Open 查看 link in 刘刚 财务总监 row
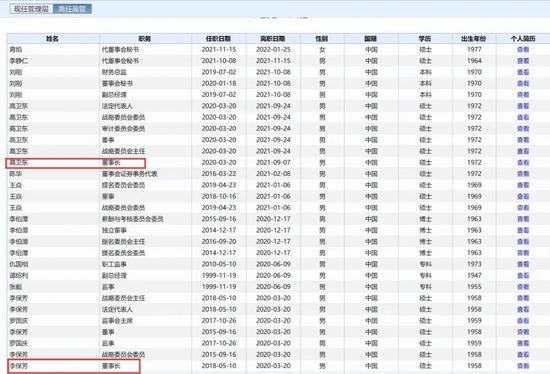Screen dimensions: 550x374 (523, 72)
